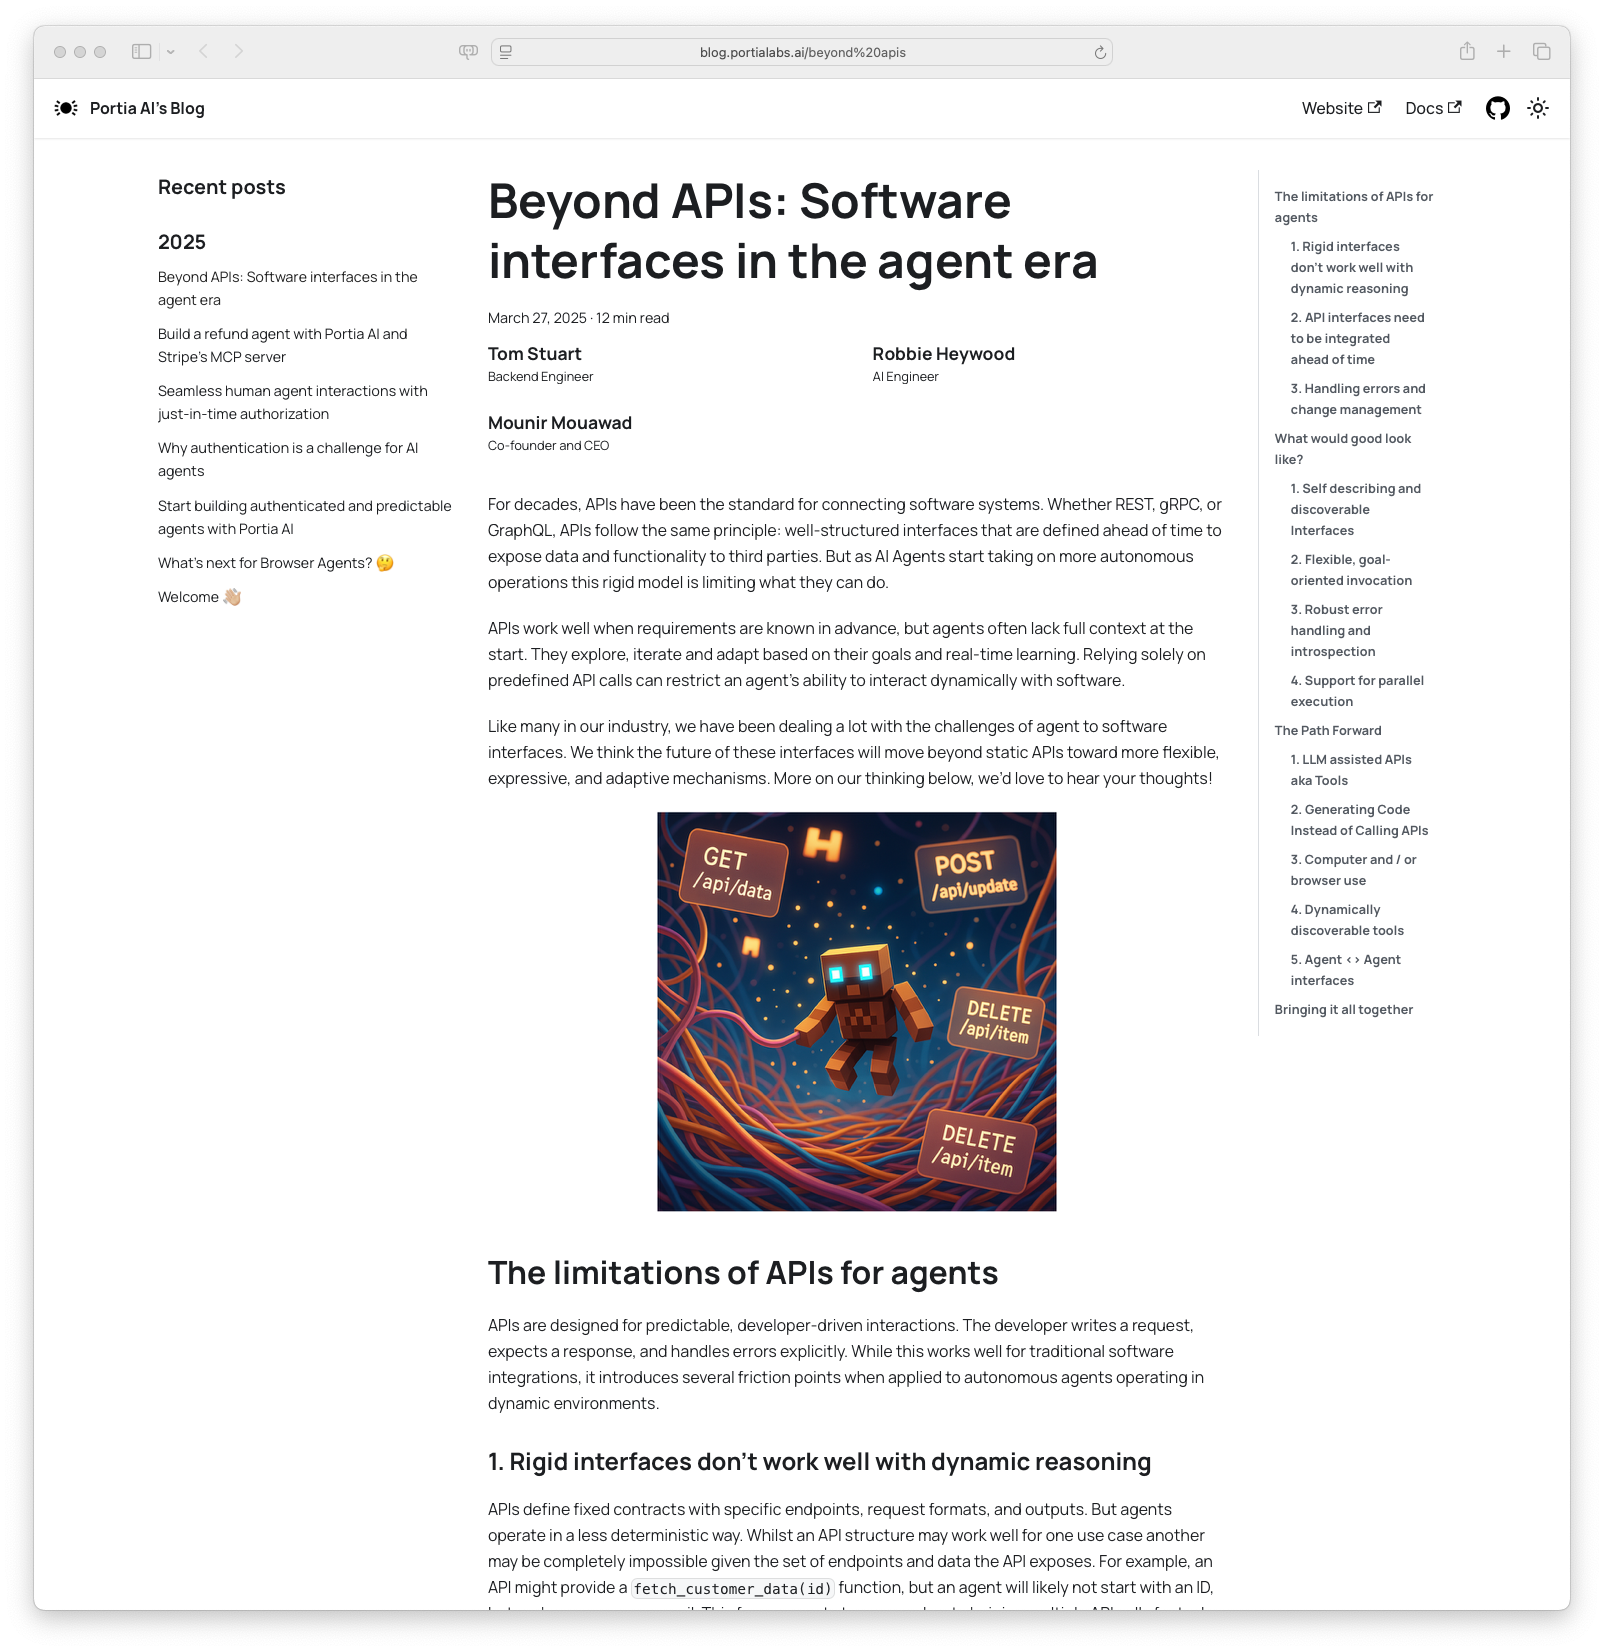Jump to 'The Path Forward' section
Image resolution: width=1604 pixels, height=1652 pixels.
click(1328, 730)
